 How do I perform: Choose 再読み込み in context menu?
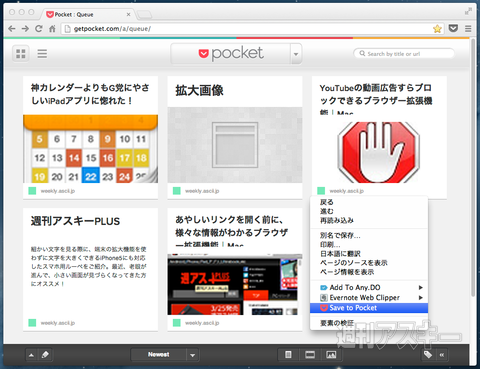coord(369,220)
